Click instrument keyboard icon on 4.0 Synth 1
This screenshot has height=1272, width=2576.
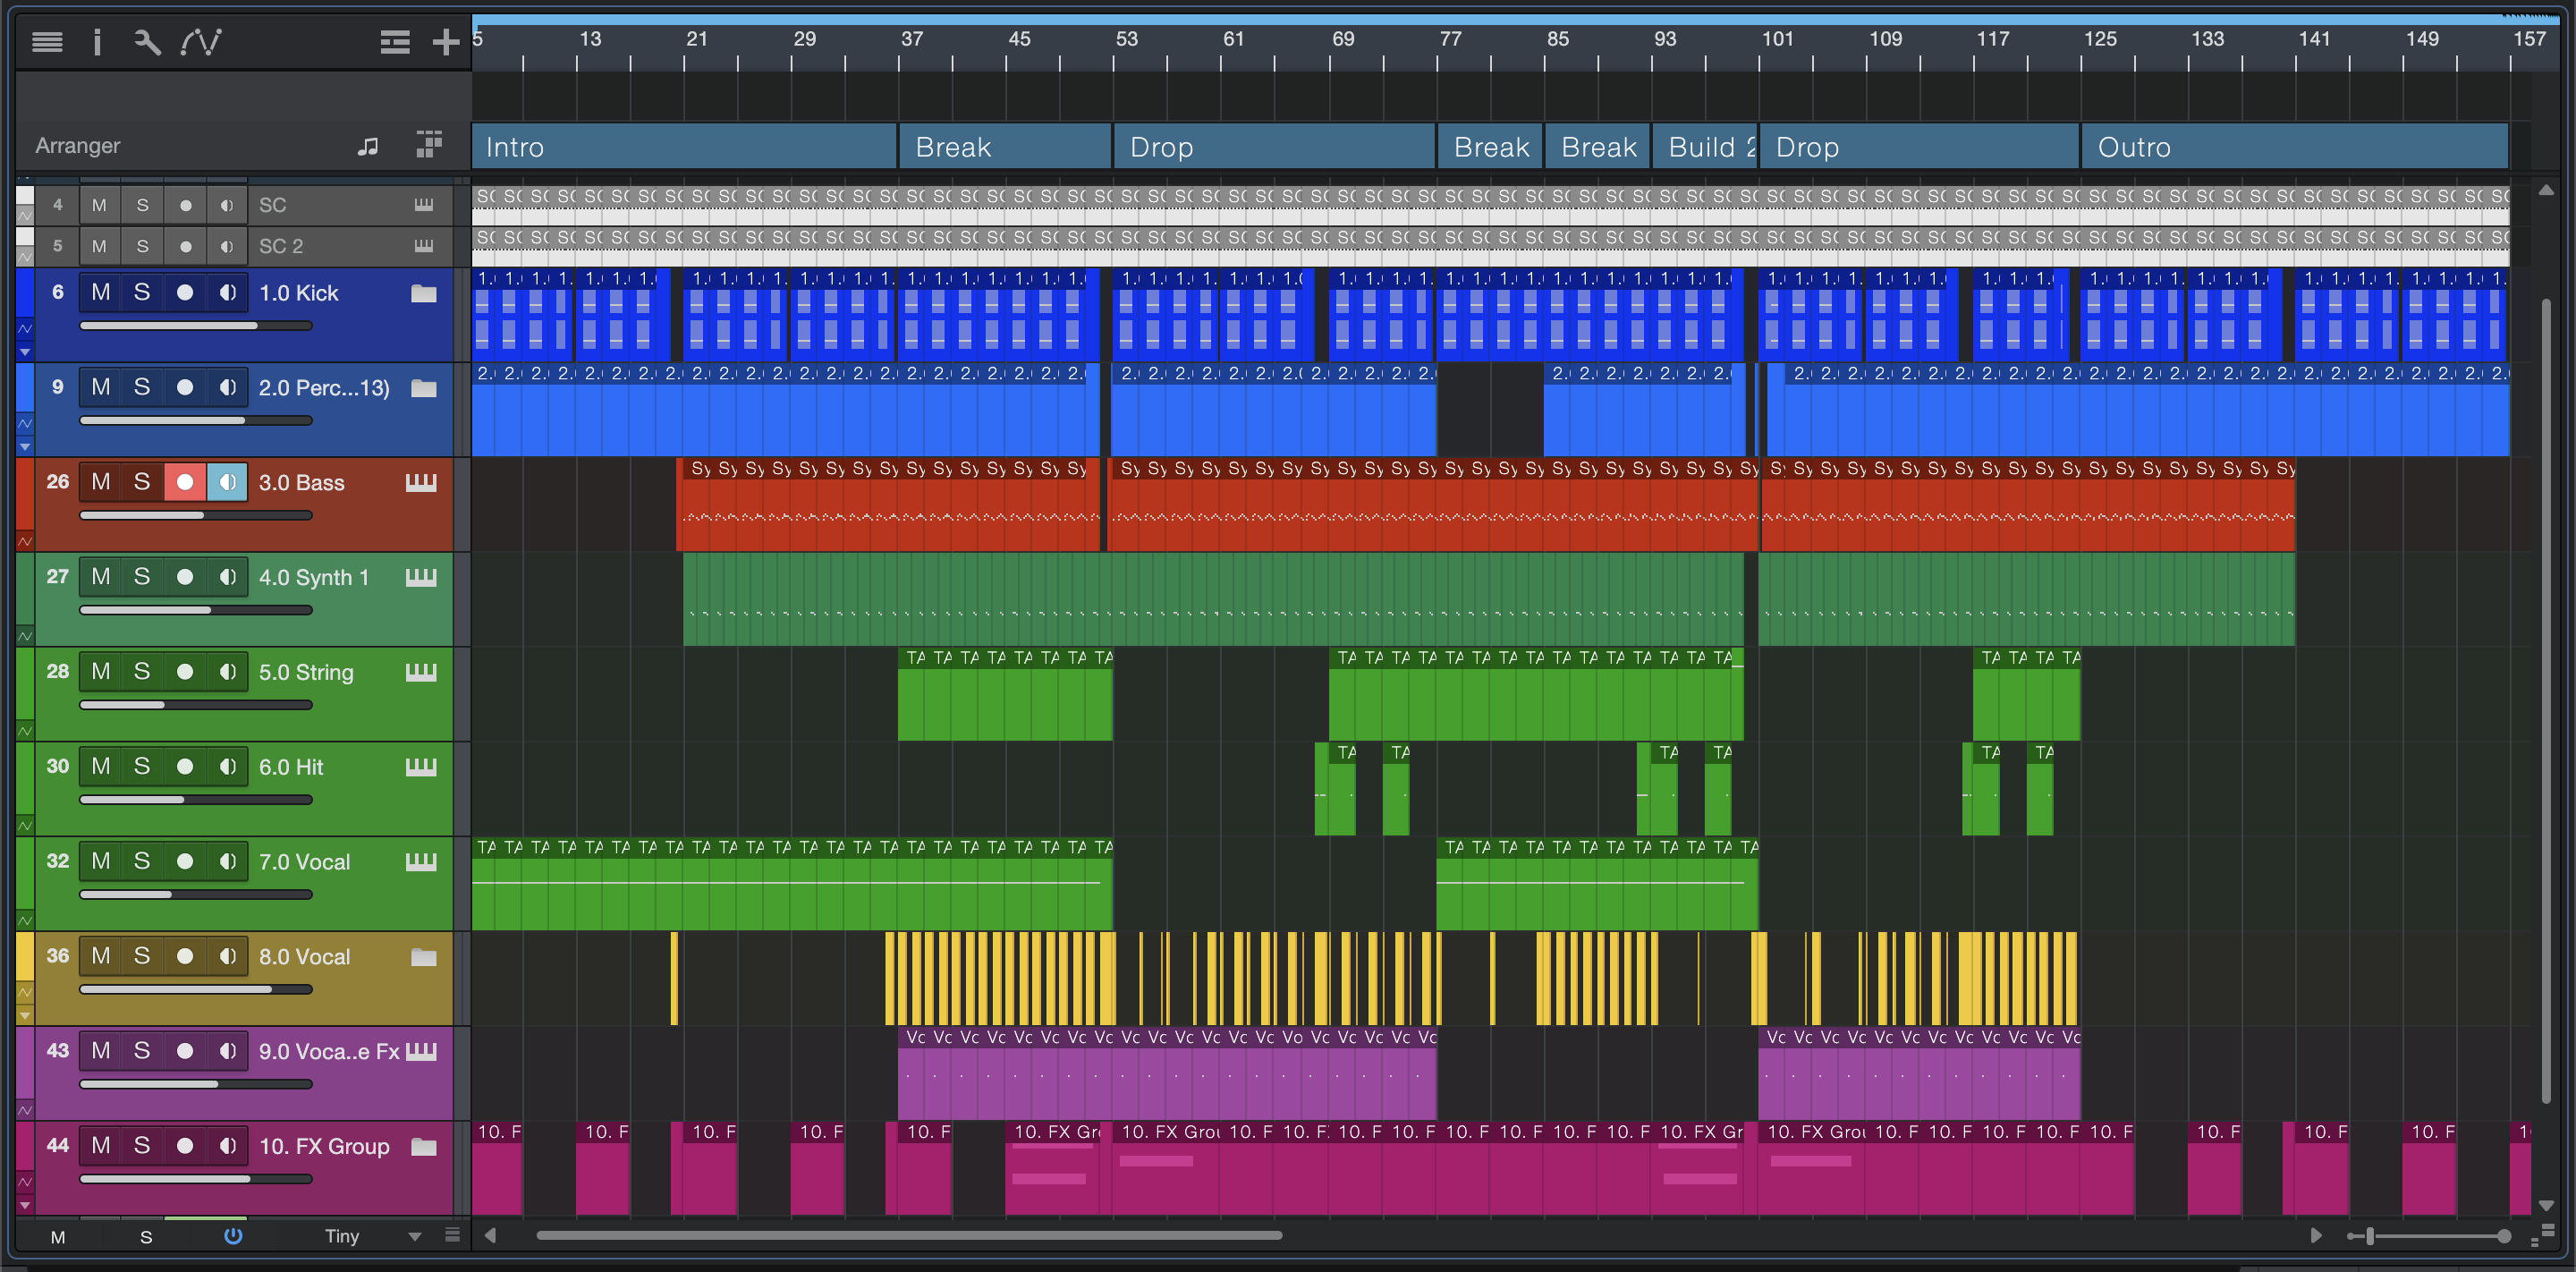[421, 578]
